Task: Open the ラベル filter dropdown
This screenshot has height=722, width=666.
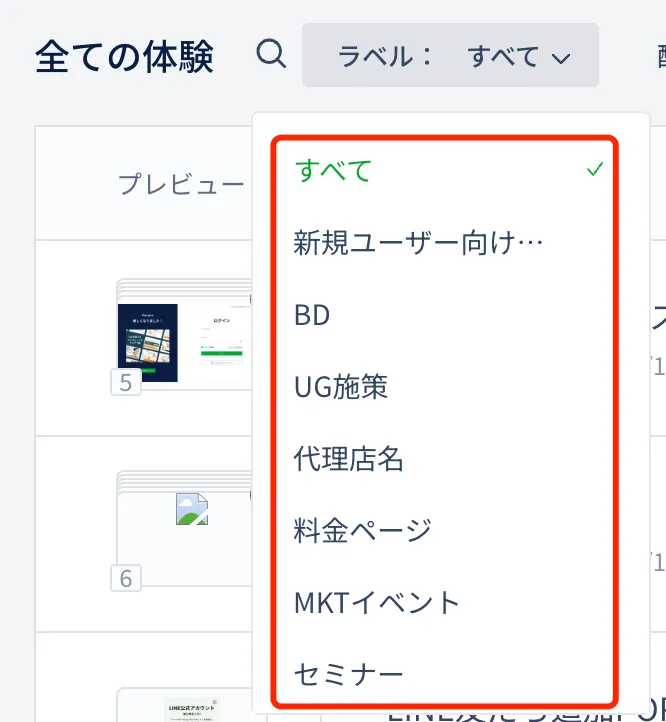Action: [450, 56]
